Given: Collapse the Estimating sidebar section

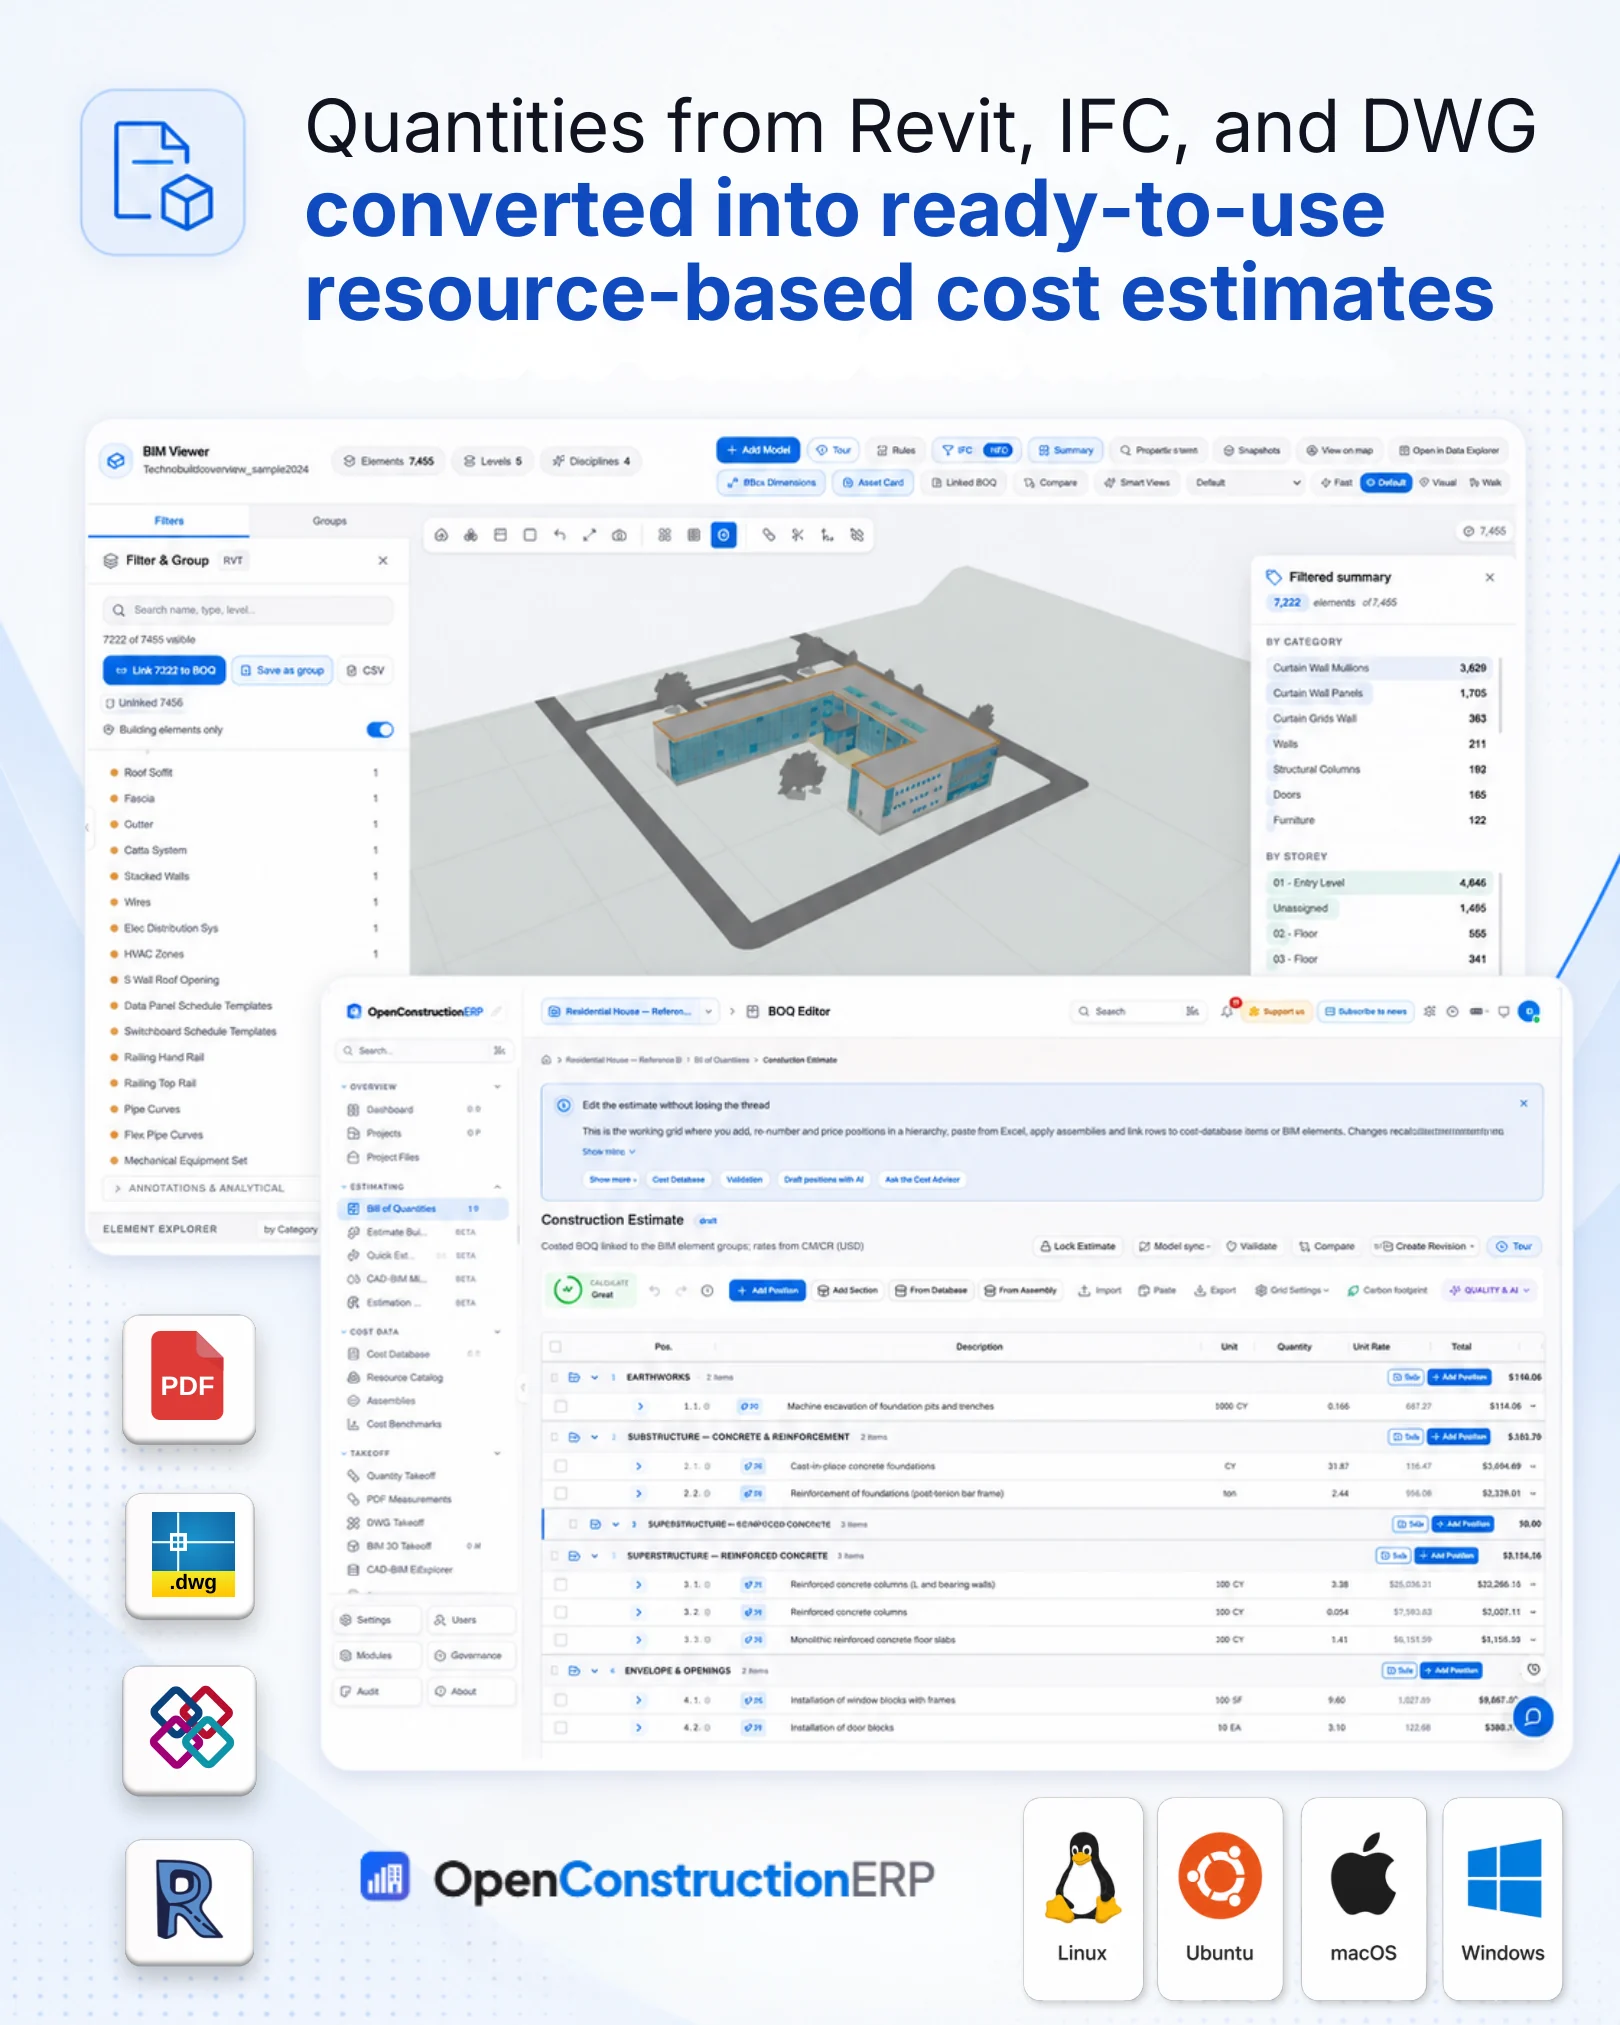Looking at the screenshot, I should [x=497, y=1187].
